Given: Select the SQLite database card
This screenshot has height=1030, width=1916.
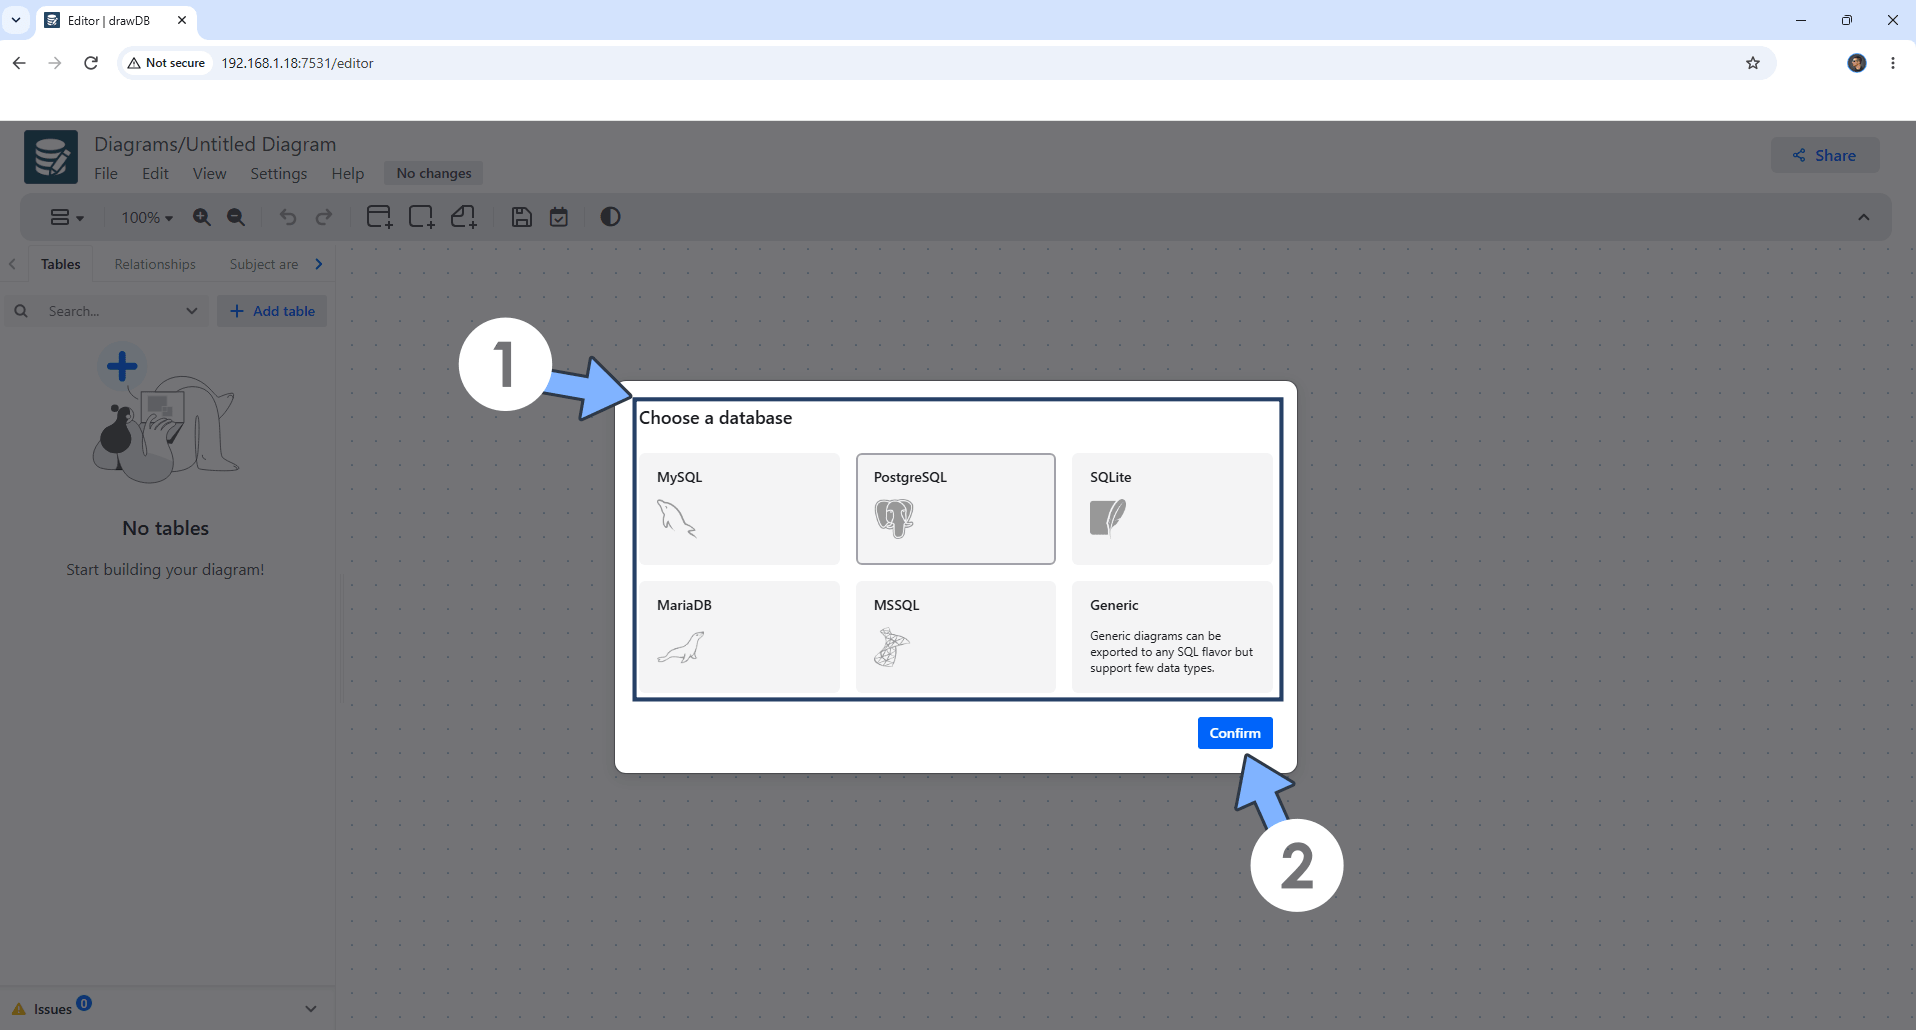Looking at the screenshot, I should click(x=1172, y=509).
